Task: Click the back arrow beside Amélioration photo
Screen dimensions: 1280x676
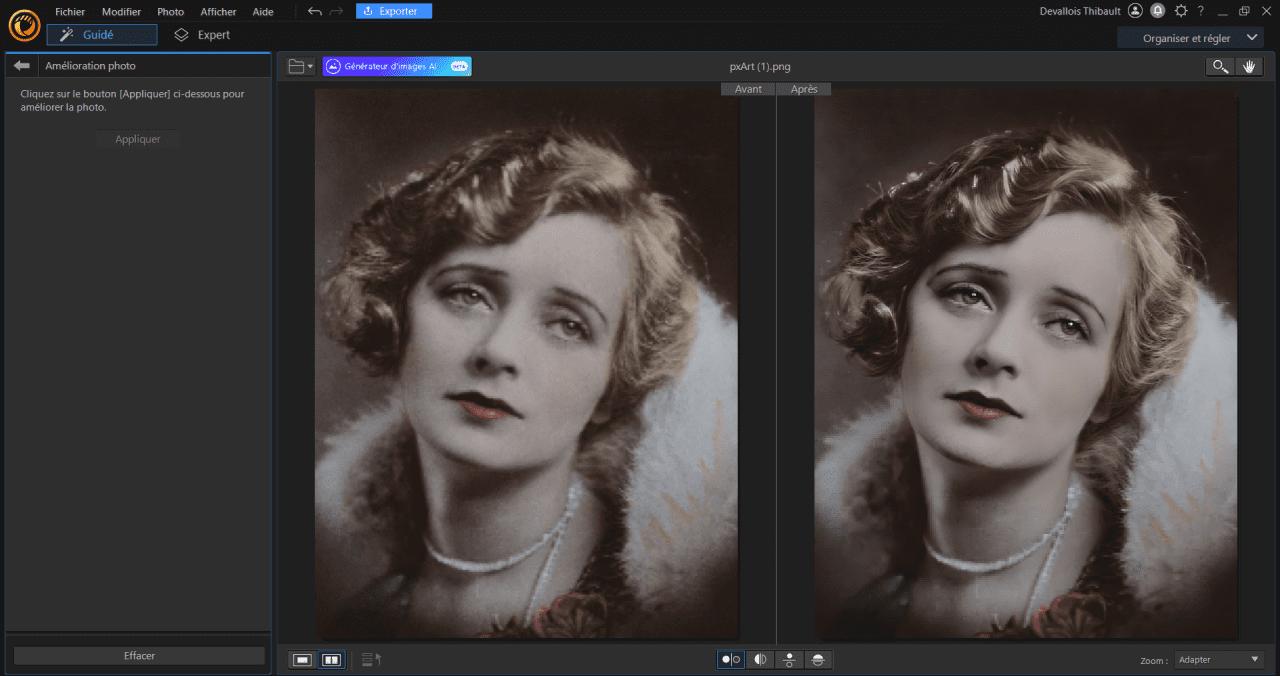Action: click(22, 66)
